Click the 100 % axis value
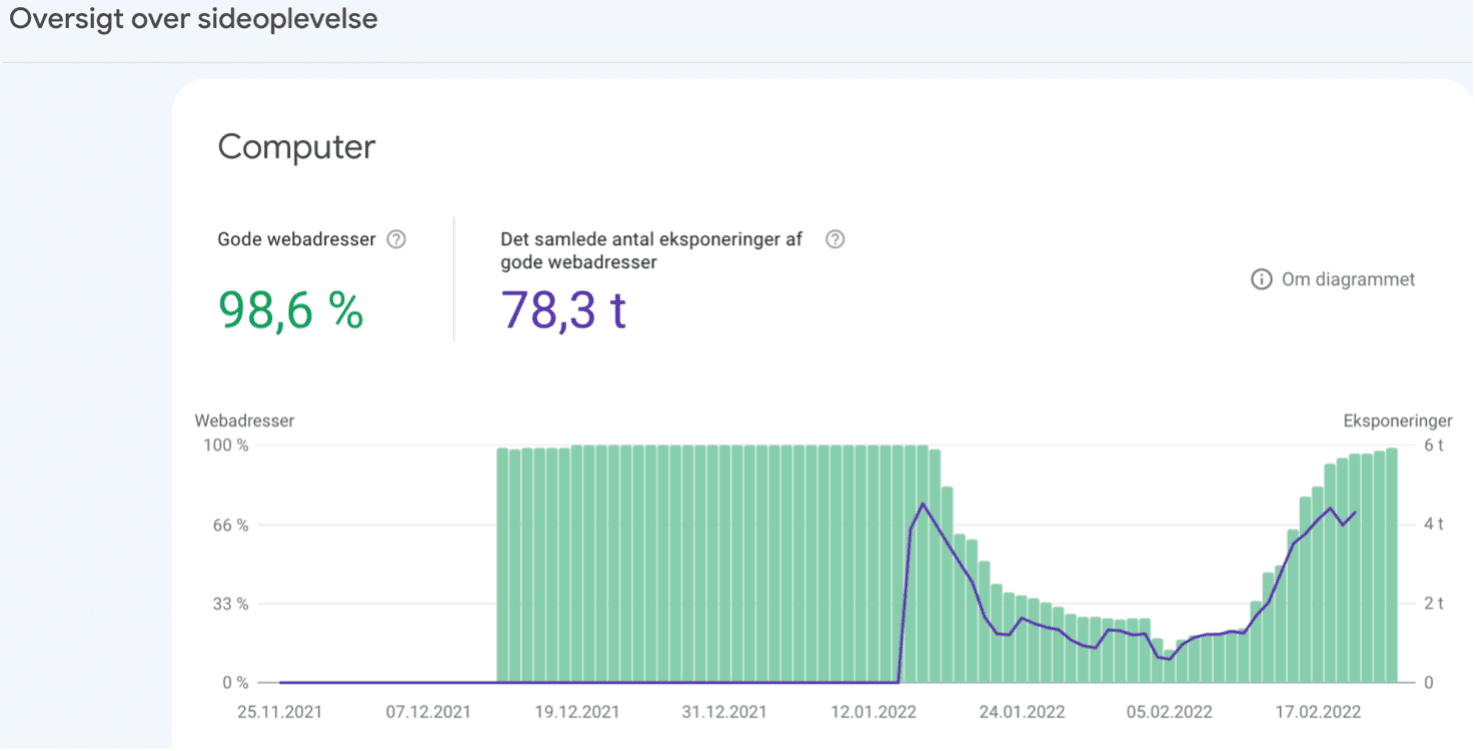This screenshot has width=1475, height=751. click(226, 445)
